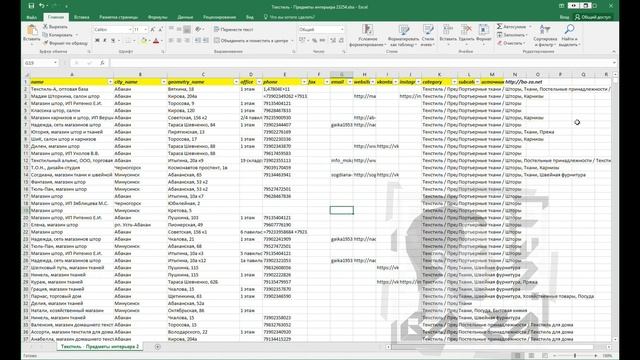640x360 pixels.
Task: Click the red font color A
Action: tap(156, 40)
